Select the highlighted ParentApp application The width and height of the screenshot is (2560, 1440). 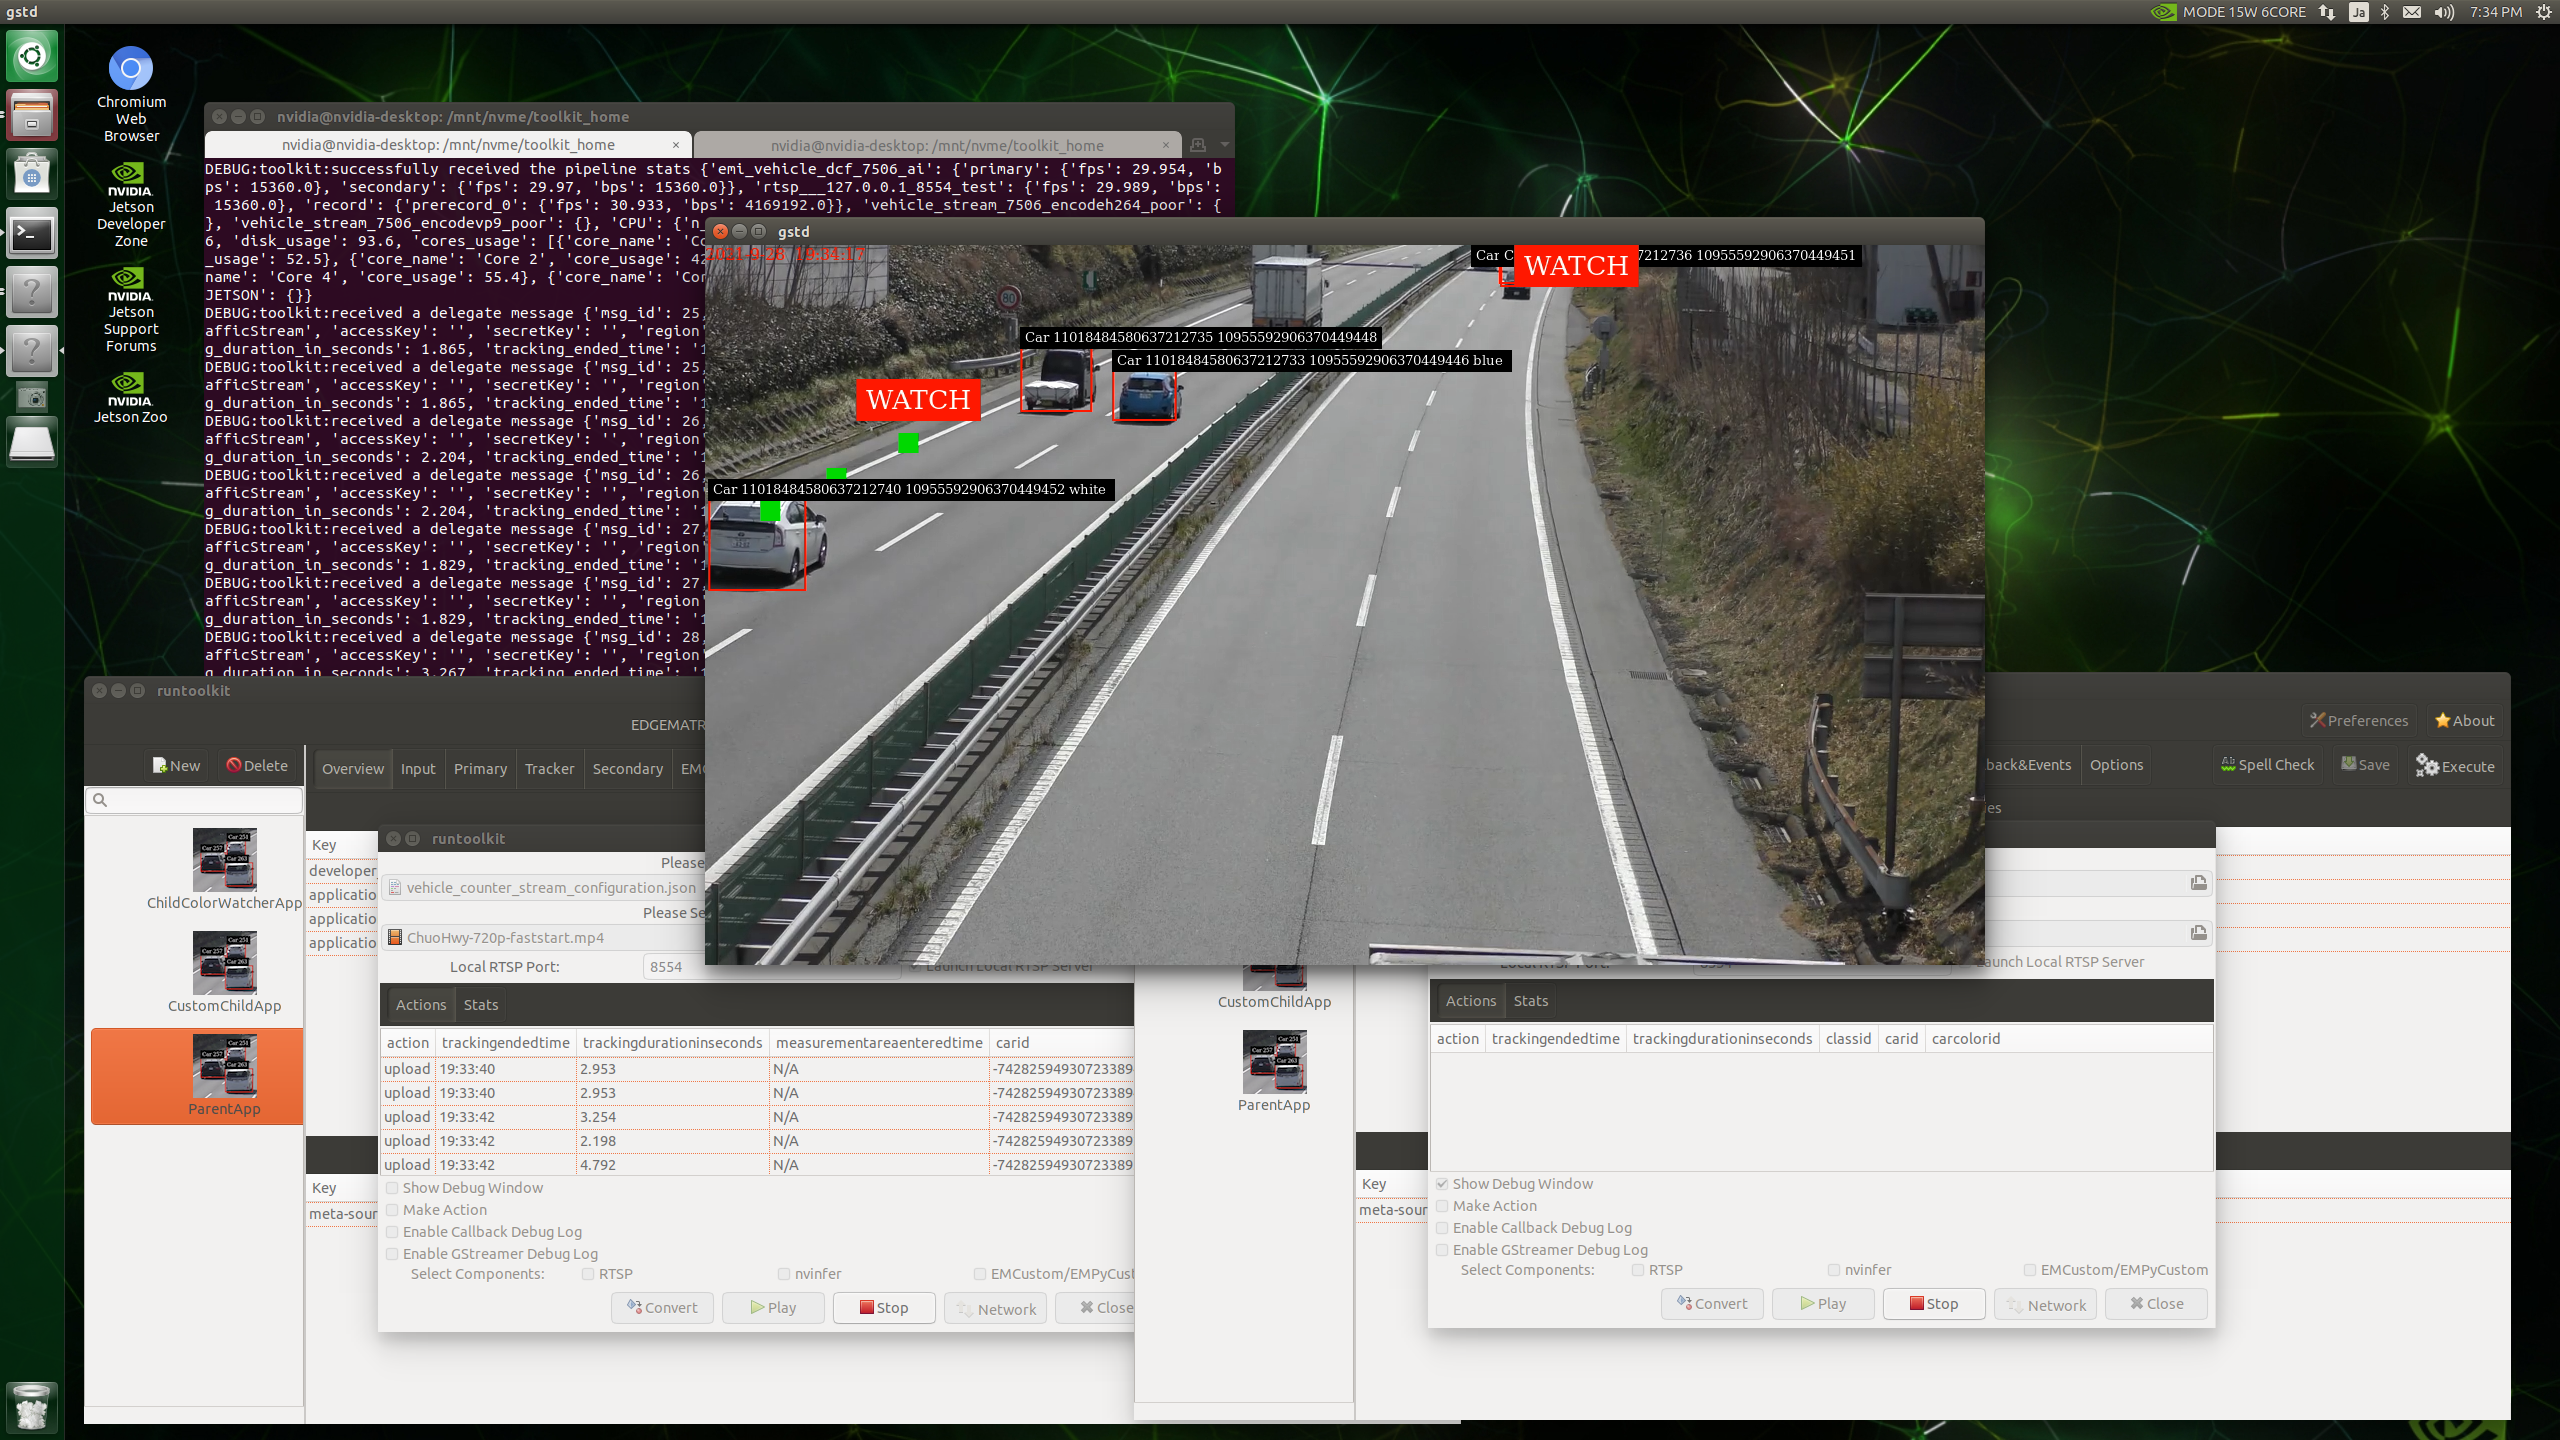click(197, 1076)
